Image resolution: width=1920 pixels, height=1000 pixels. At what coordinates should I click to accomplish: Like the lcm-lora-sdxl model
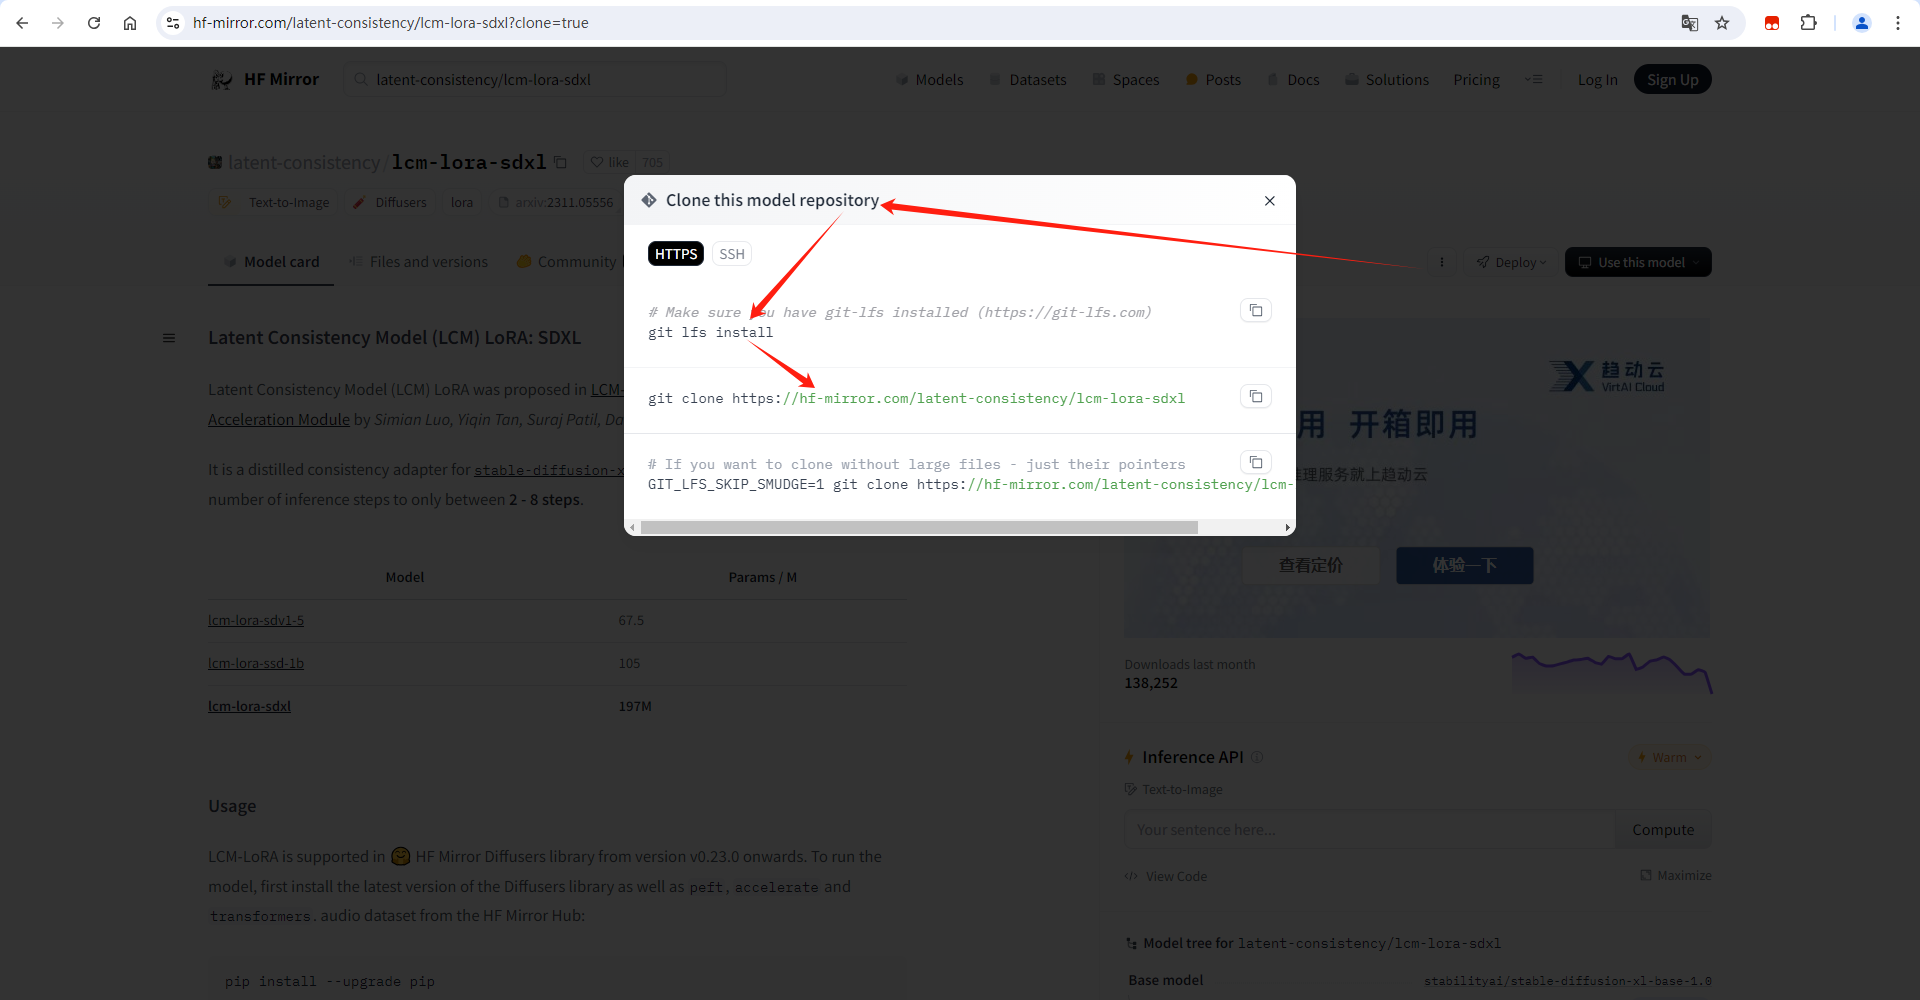pyautogui.click(x=609, y=162)
